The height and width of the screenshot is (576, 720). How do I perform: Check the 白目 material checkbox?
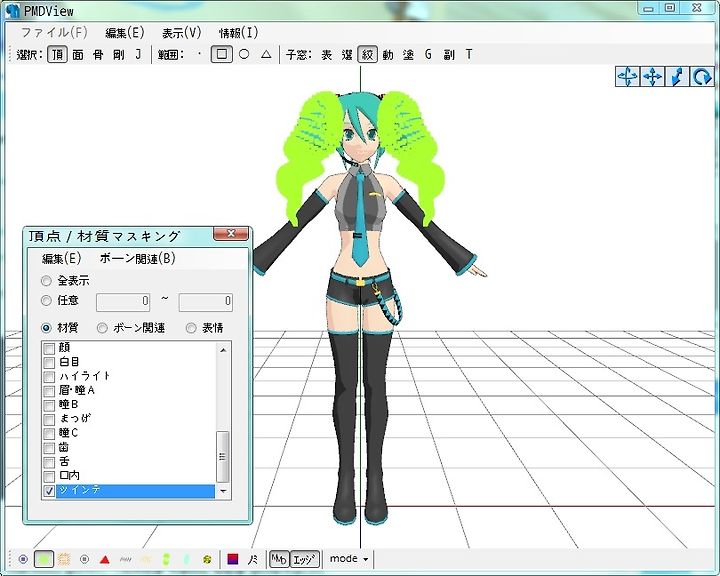pos(49,363)
